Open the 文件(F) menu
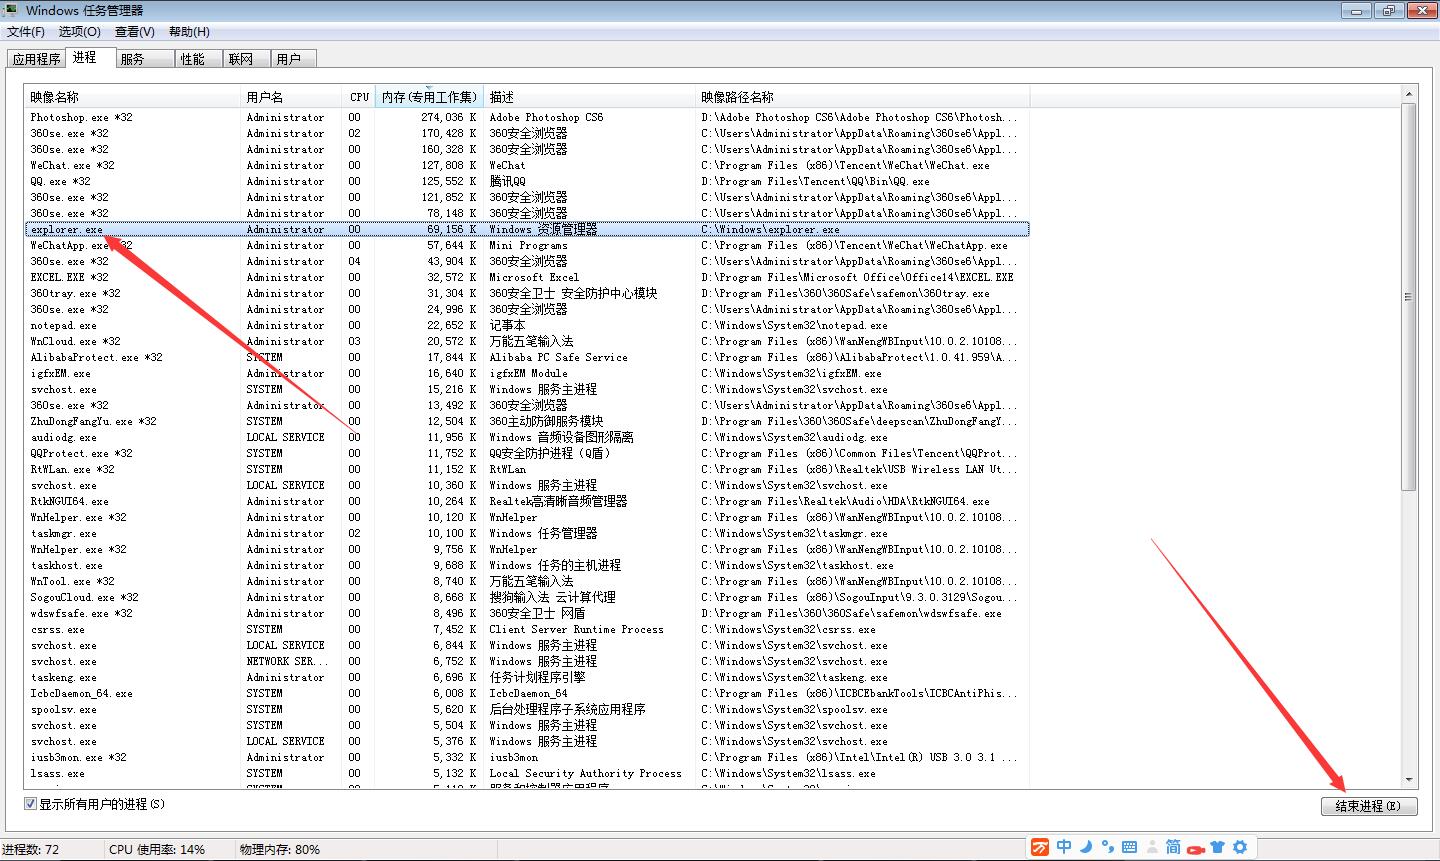1440x861 pixels. click(x=26, y=32)
